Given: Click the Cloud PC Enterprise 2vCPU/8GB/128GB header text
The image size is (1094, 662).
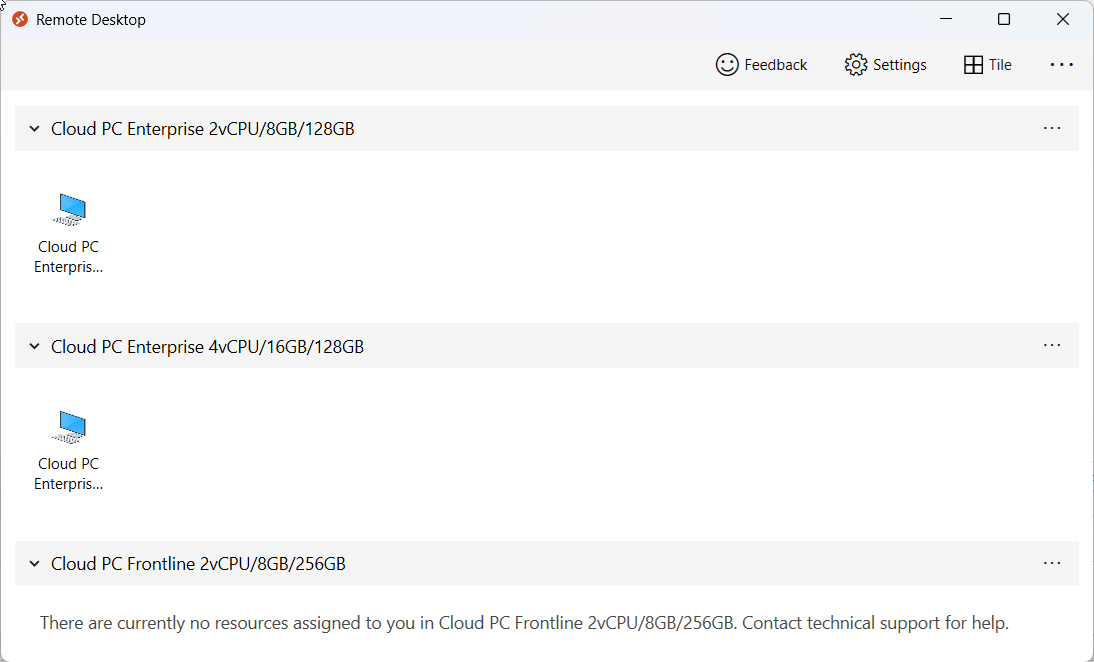Looking at the screenshot, I should (x=202, y=129).
